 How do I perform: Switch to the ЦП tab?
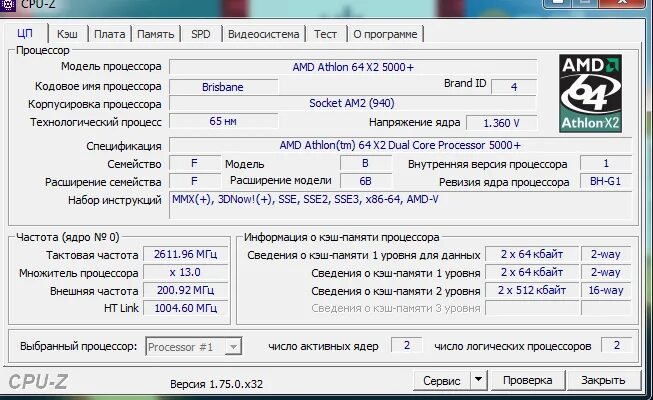pos(25,33)
